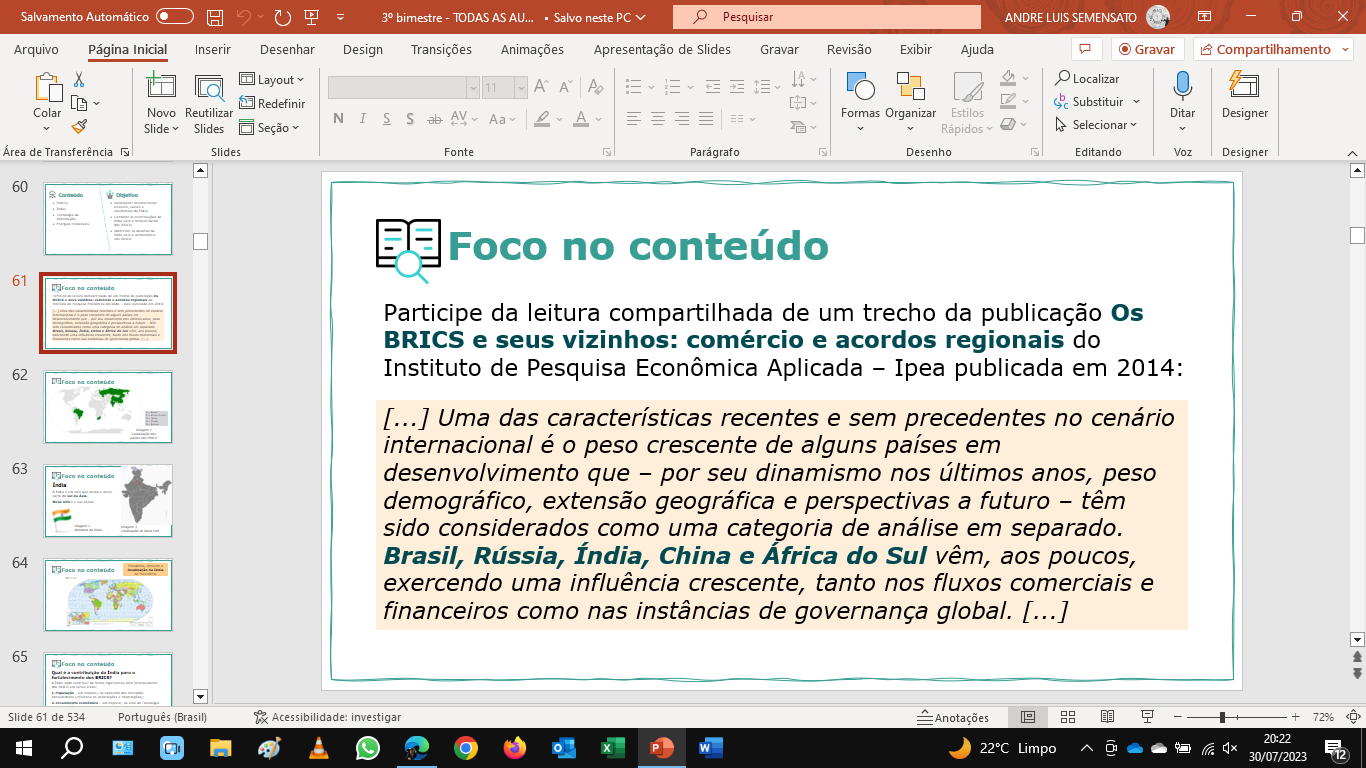Screen dimensions: 1366x768
Task: Click the Cut scissors icon
Action: click(79, 80)
